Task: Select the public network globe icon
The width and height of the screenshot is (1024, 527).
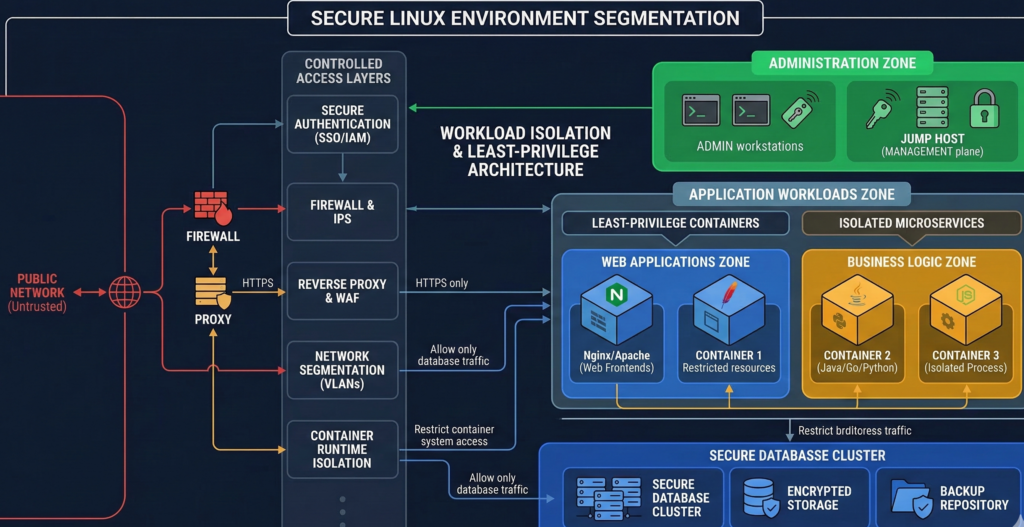Action: pyautogui.click(x=125, y=292)
